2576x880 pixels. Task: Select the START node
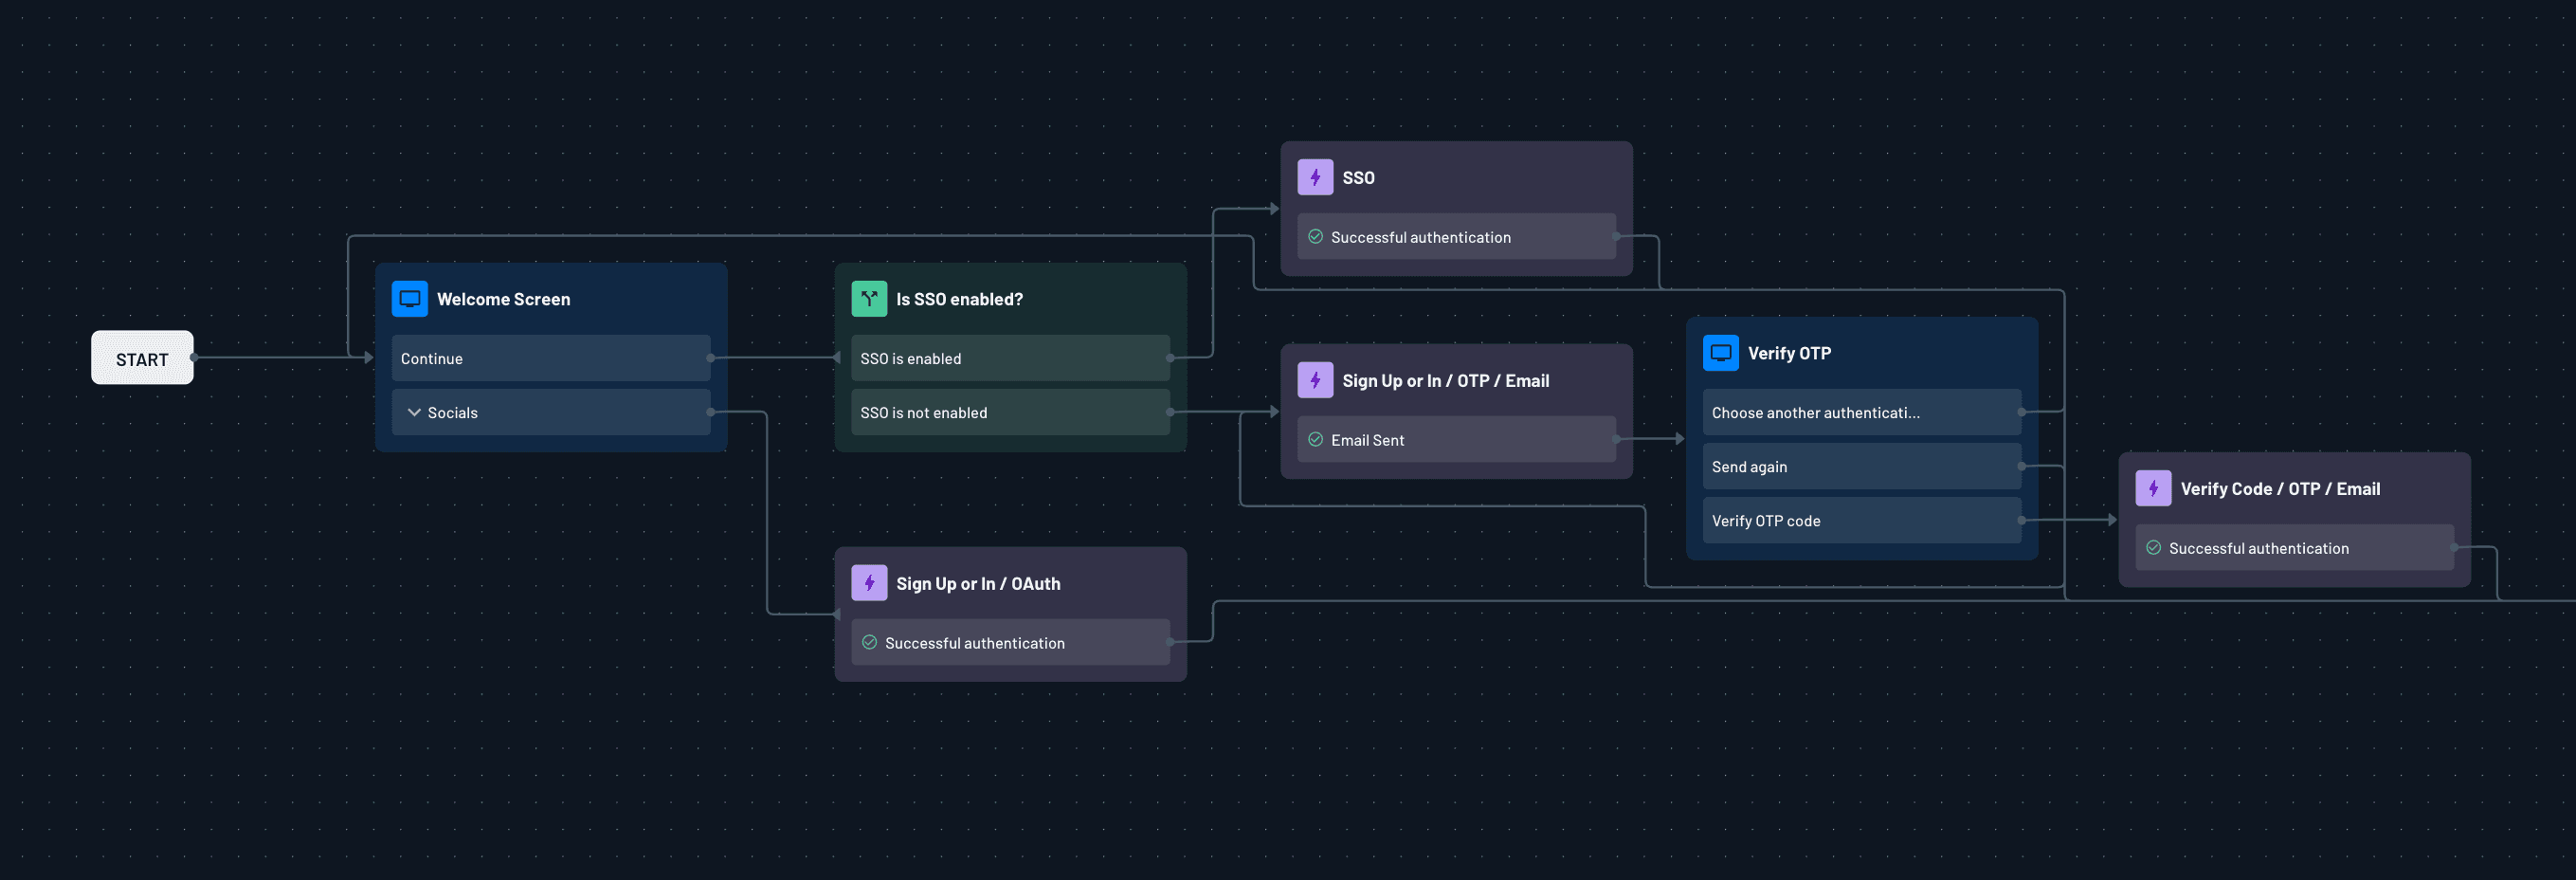(142, 358)
